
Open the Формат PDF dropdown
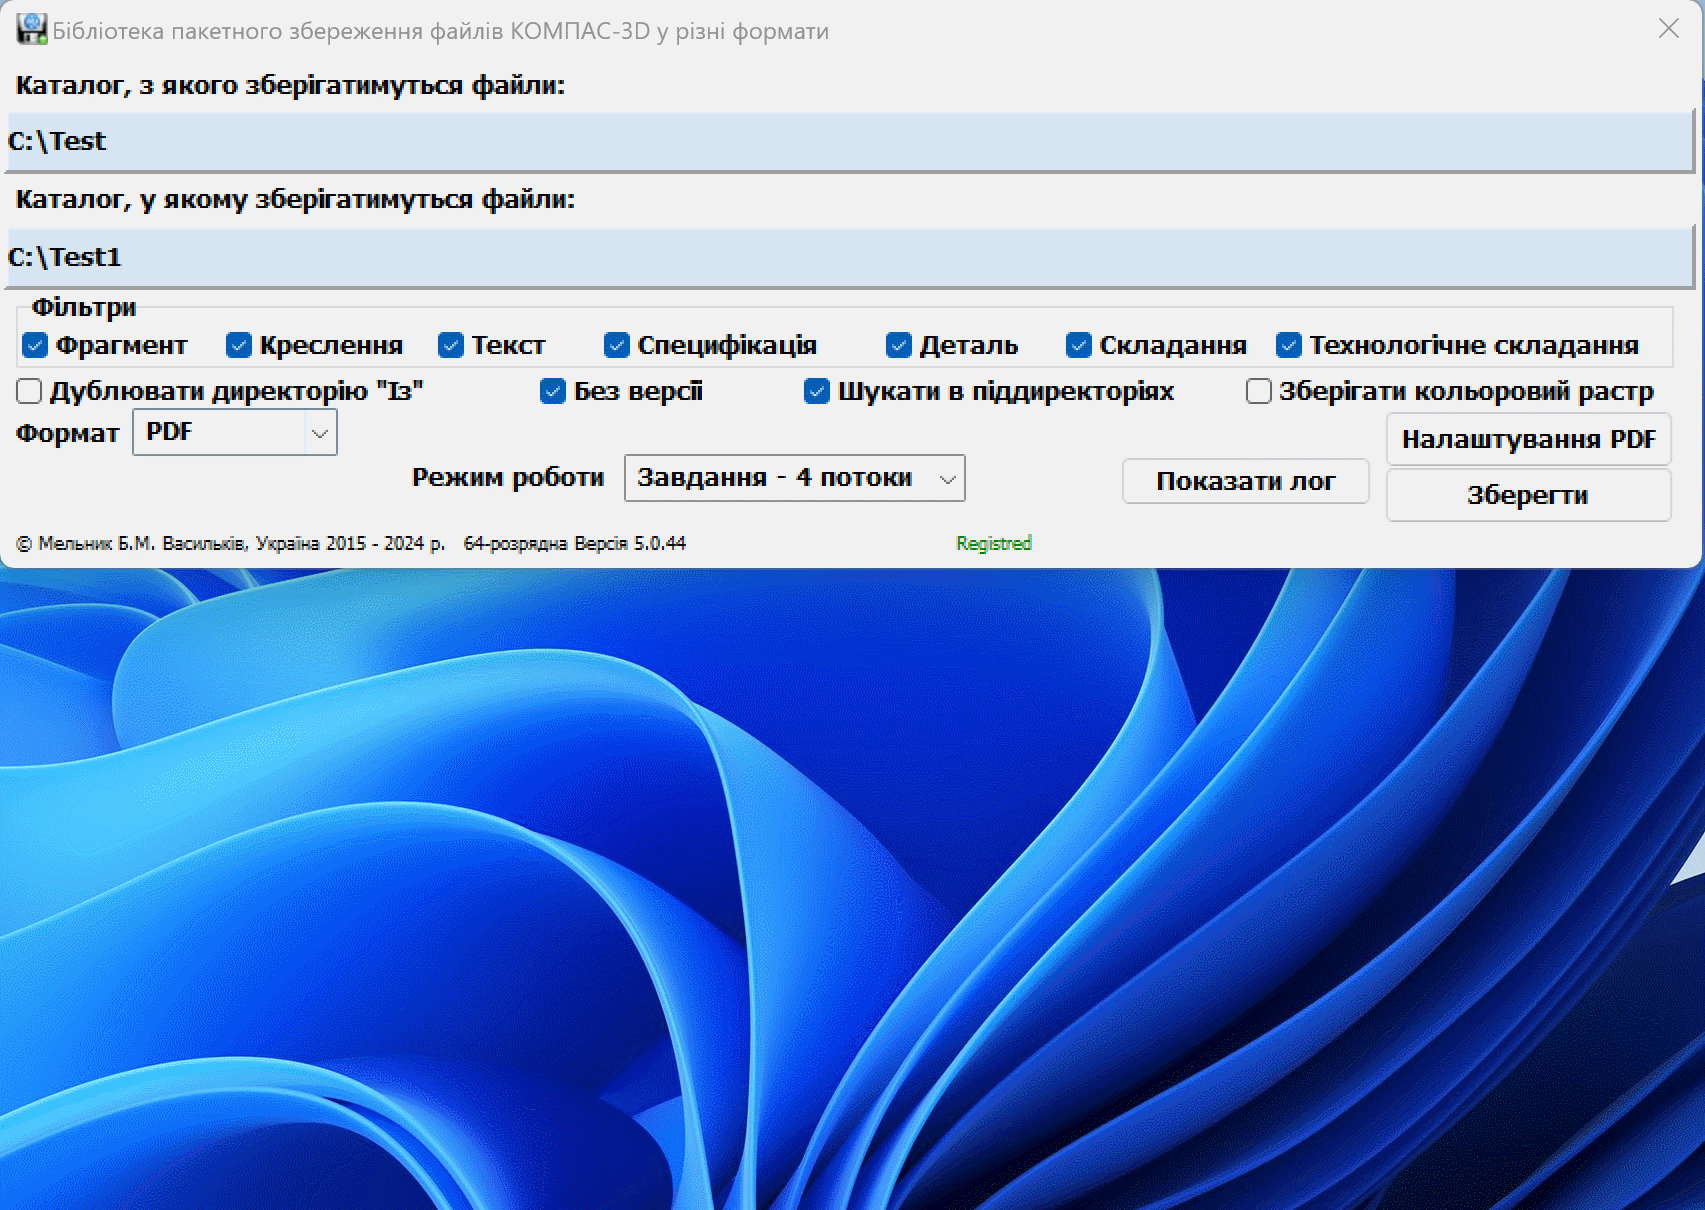(x=235, y=432)
